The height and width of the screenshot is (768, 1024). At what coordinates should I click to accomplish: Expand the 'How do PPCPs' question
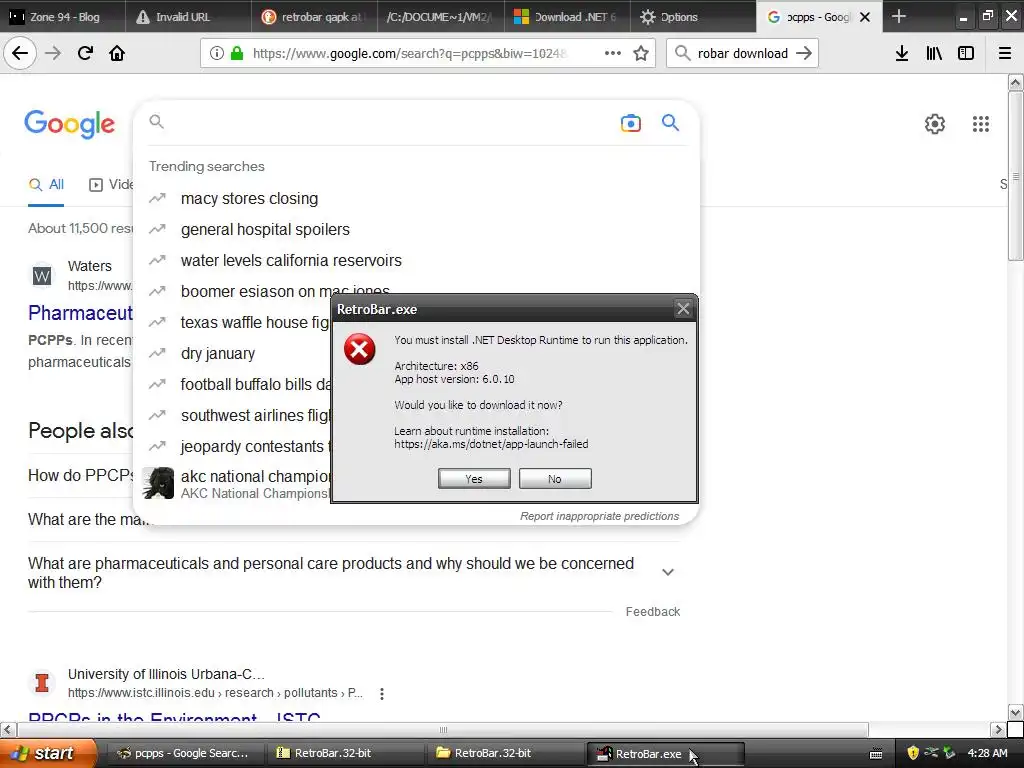80,475
